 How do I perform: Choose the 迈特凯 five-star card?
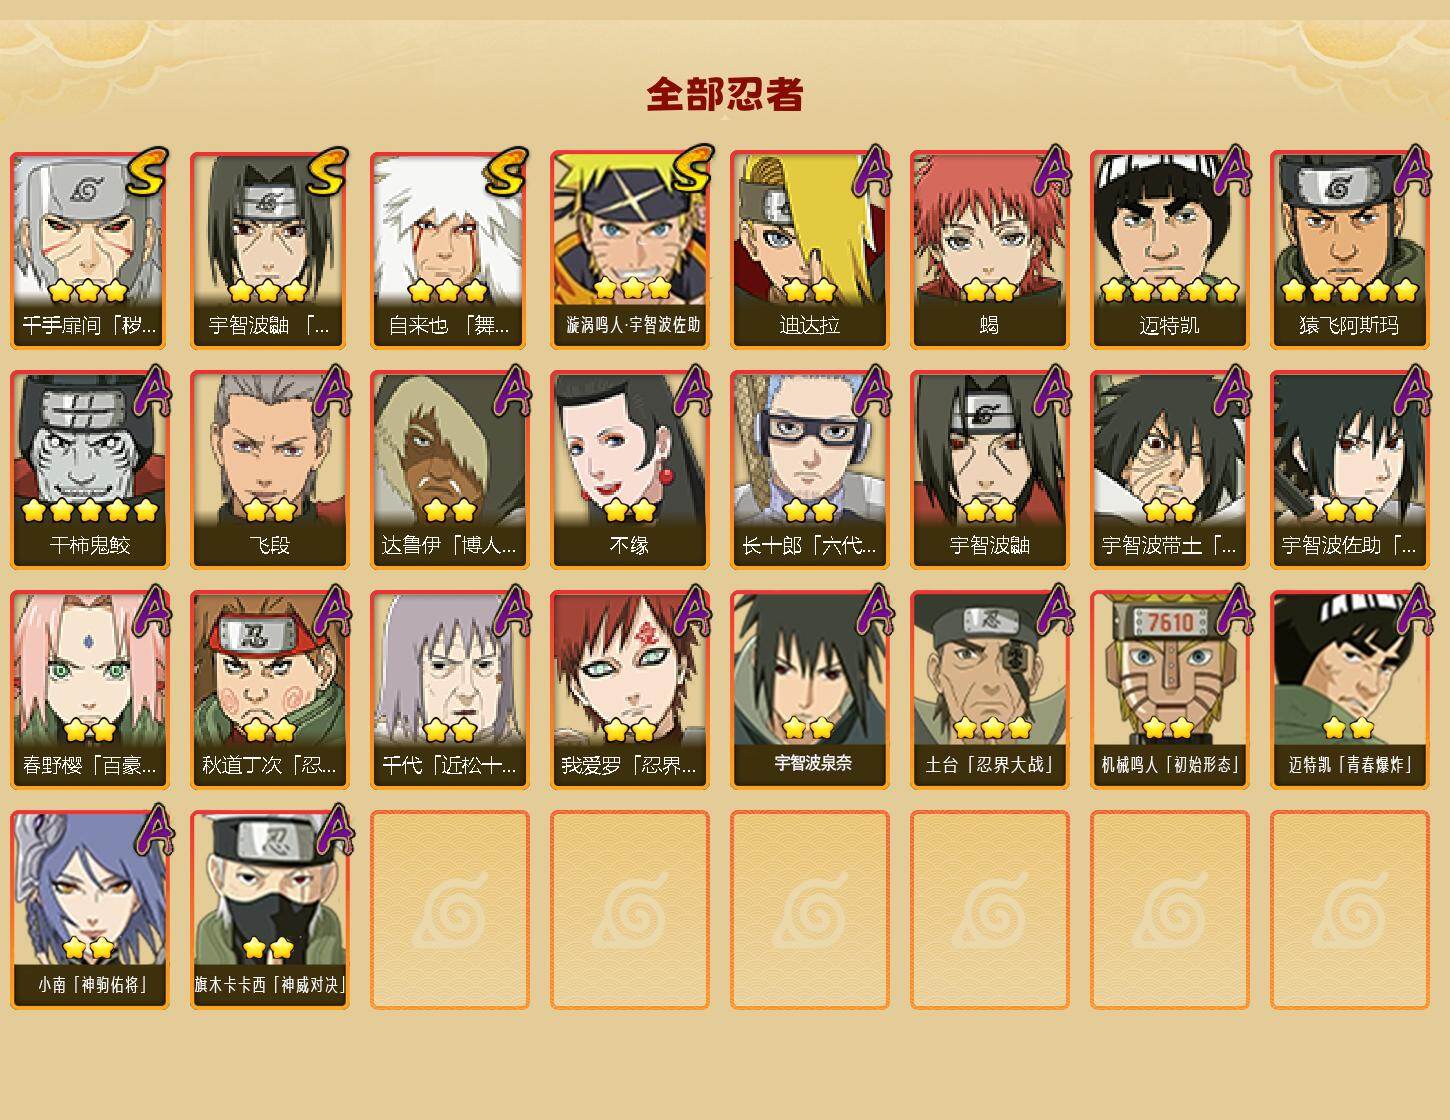coord(1170,250)
